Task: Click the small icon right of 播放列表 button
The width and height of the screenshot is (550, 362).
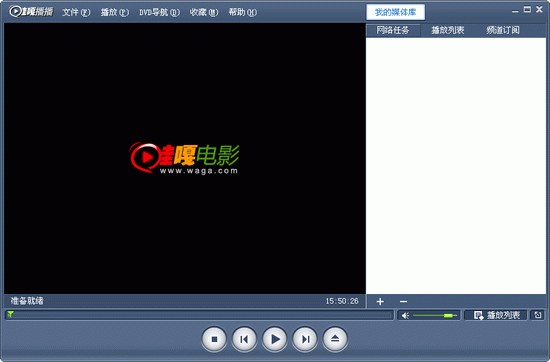Action: (538, 315)
